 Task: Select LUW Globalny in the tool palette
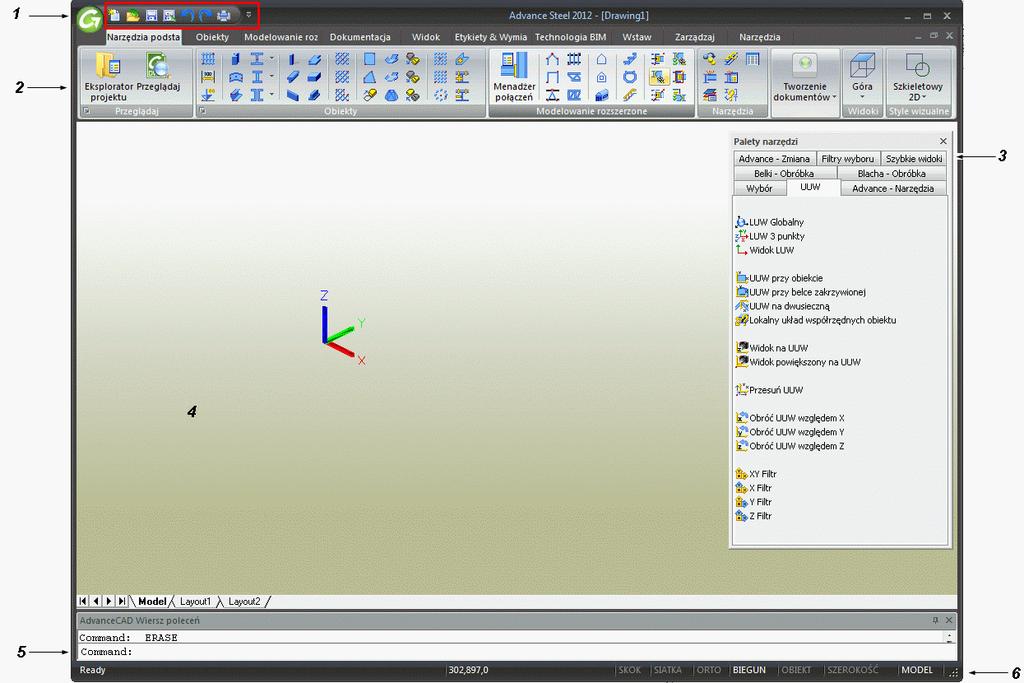point(770,222)
